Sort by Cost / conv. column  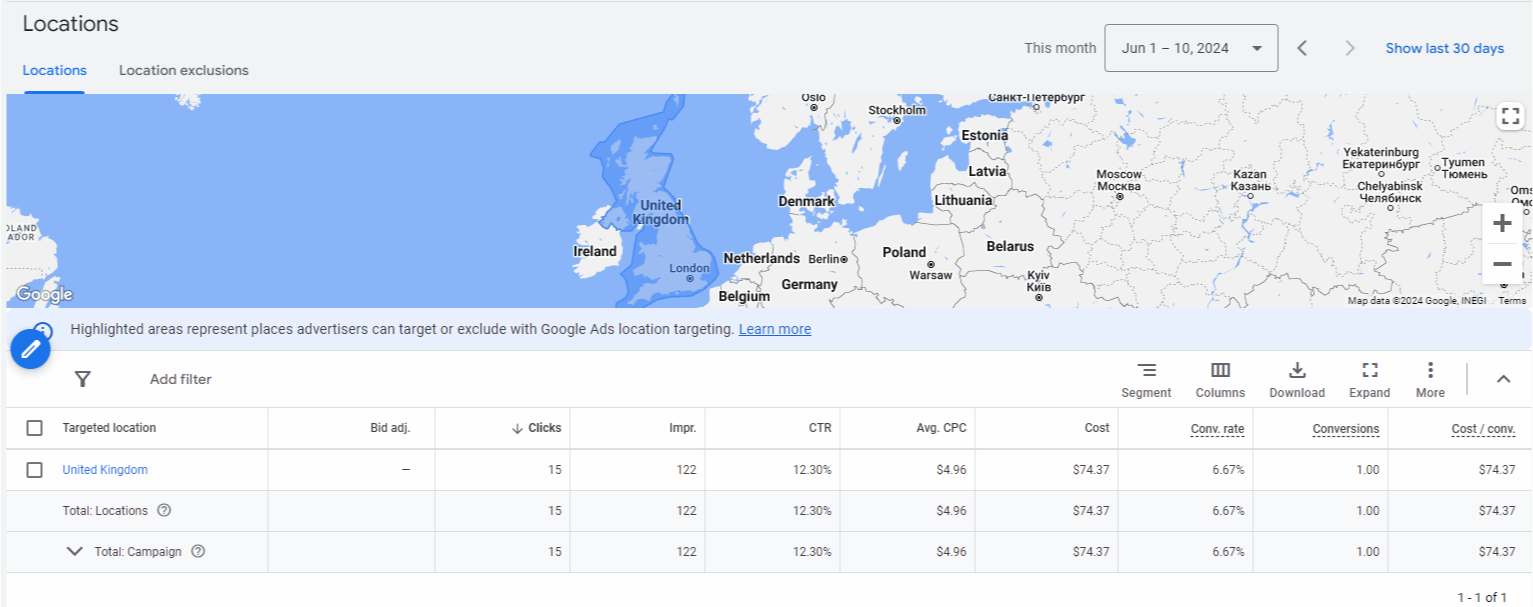point(1483,429)
